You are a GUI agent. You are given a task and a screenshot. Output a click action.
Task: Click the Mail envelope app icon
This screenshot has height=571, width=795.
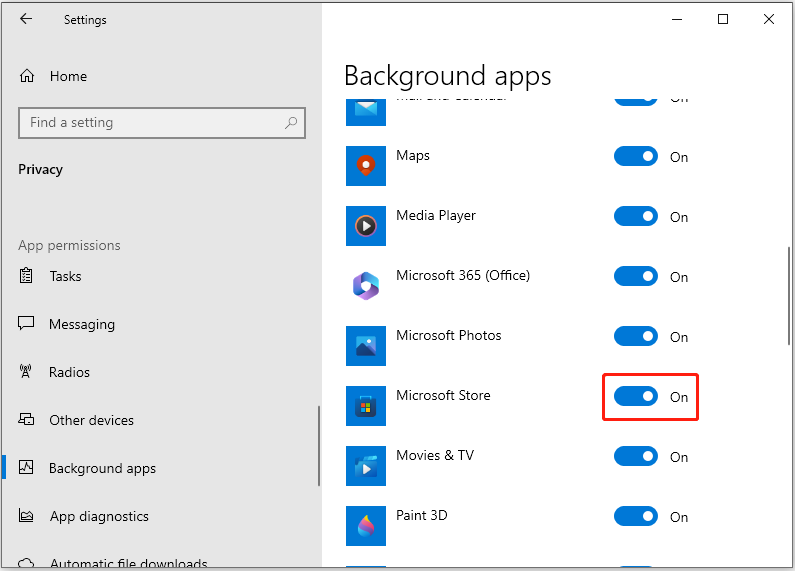366,112
